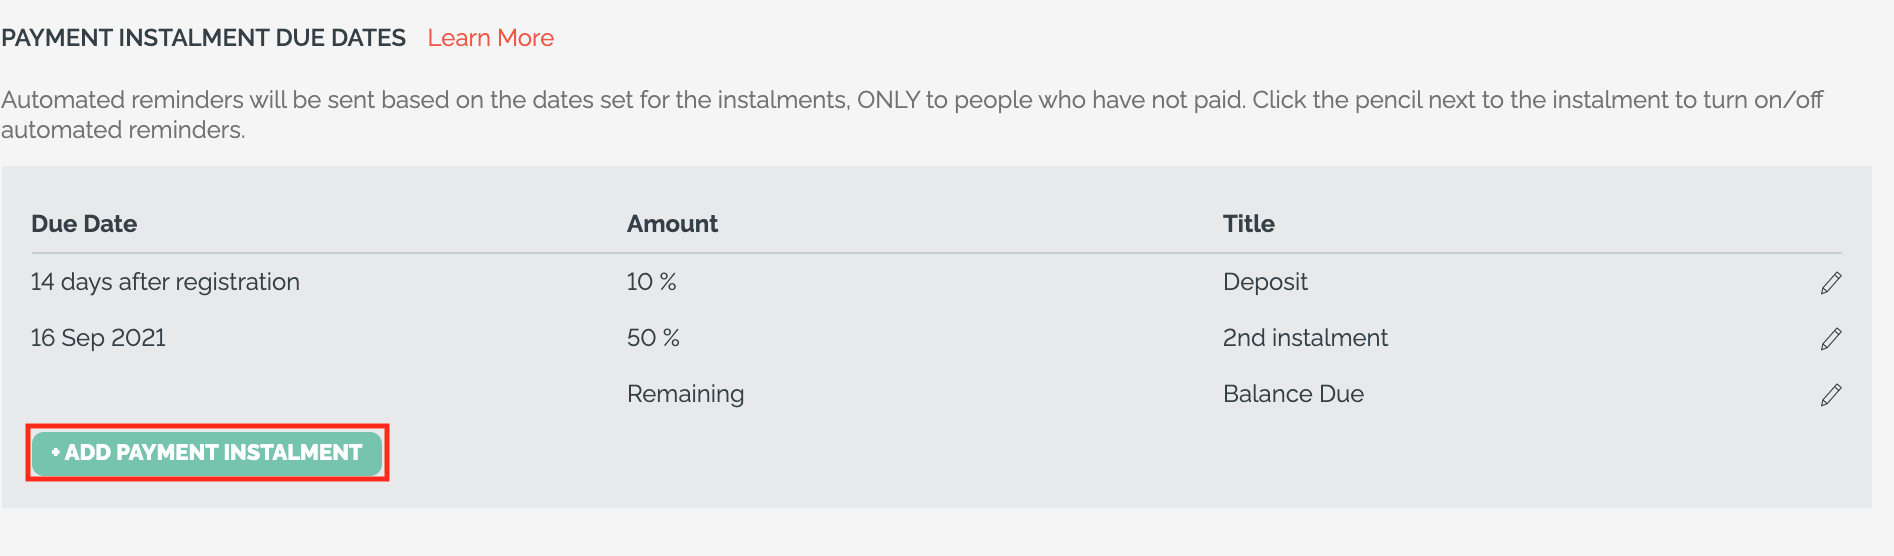Edit the 2nd instalment via pencil icon
This screenshot has height=556, width=1894.
coord(1831,339)
